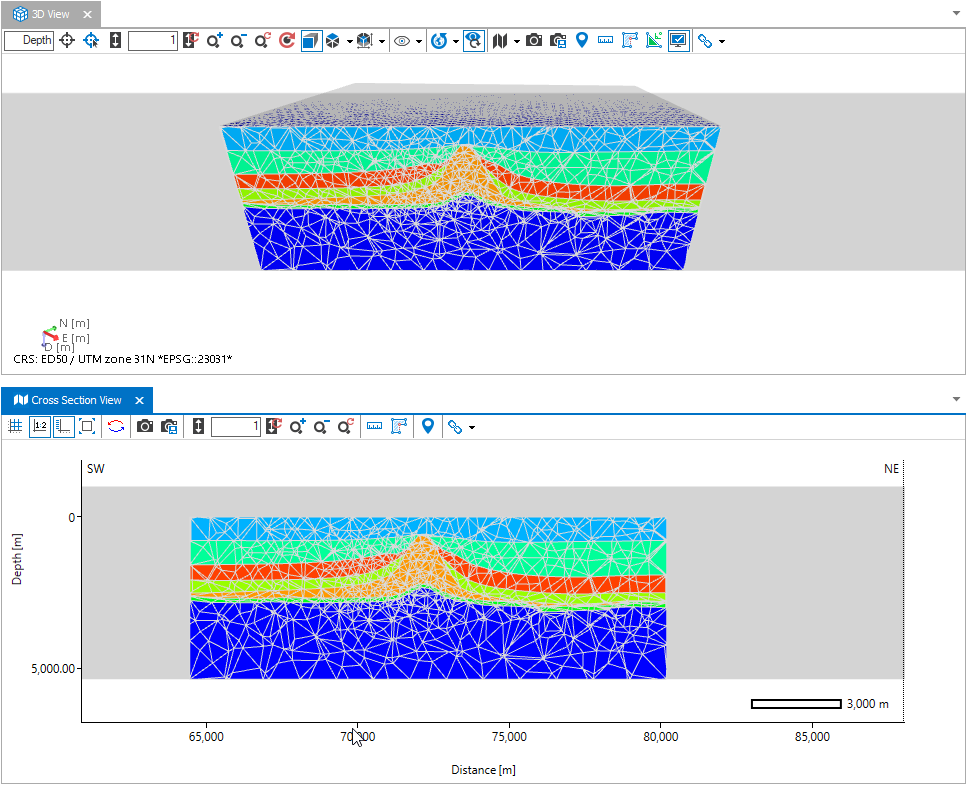967x785 pixels.
Task: Switch to the 3D View tab
Action: coord(43,14)
